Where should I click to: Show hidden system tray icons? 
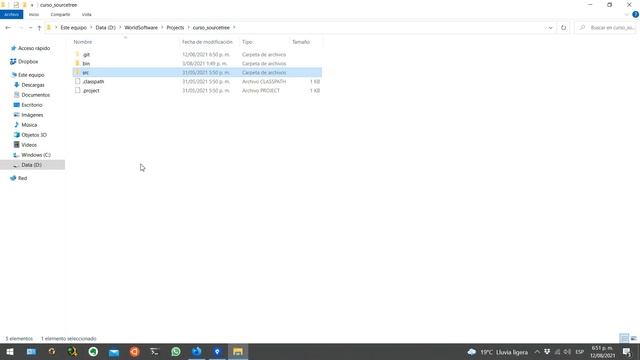(537, 352)
